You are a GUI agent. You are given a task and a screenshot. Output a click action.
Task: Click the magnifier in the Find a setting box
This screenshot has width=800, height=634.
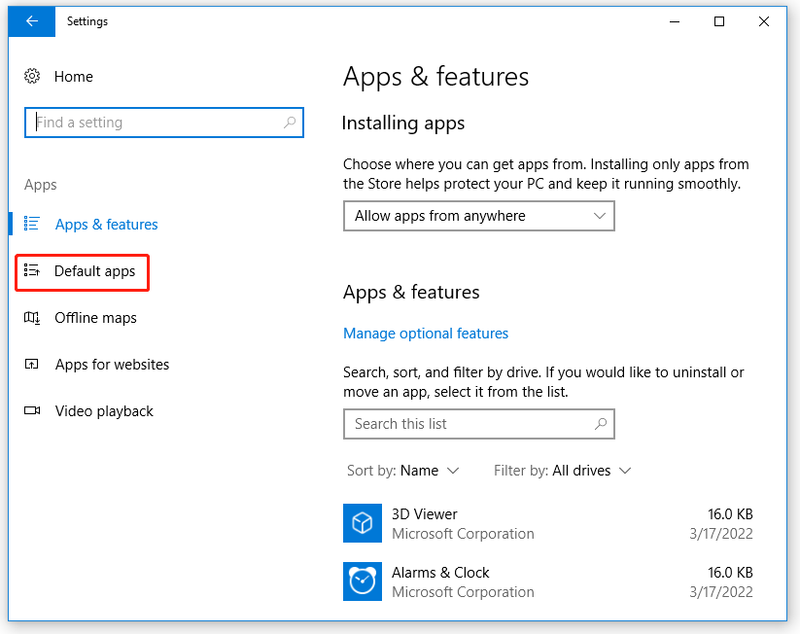290,122
